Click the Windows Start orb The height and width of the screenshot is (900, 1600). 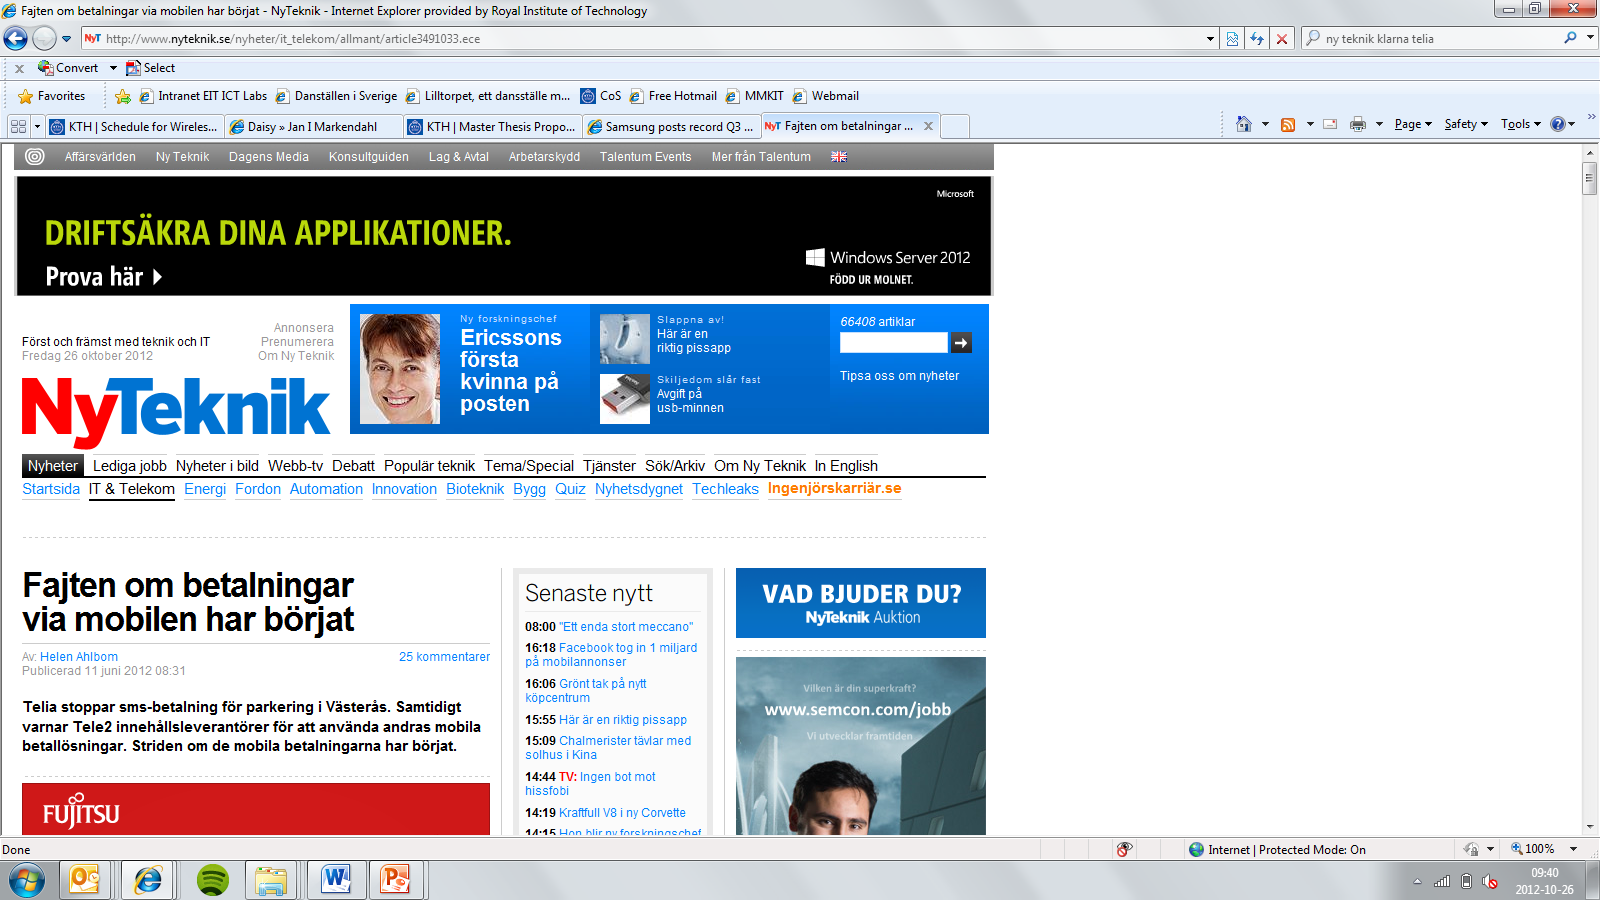click(27, 881)
